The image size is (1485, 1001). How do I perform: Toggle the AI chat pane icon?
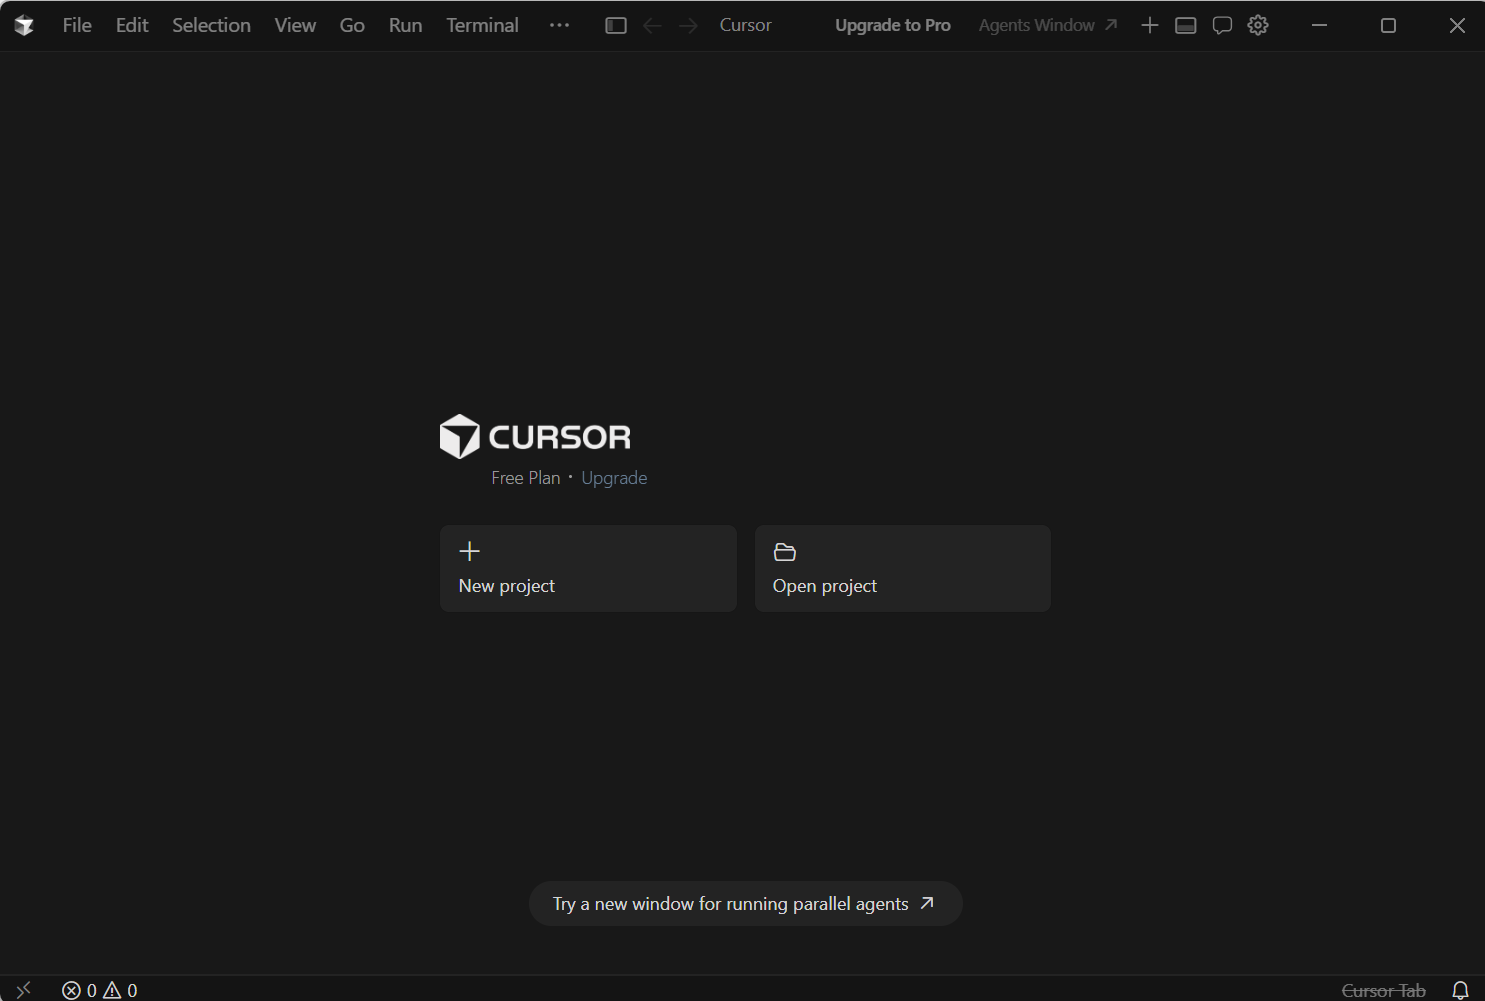[1222, 26]
